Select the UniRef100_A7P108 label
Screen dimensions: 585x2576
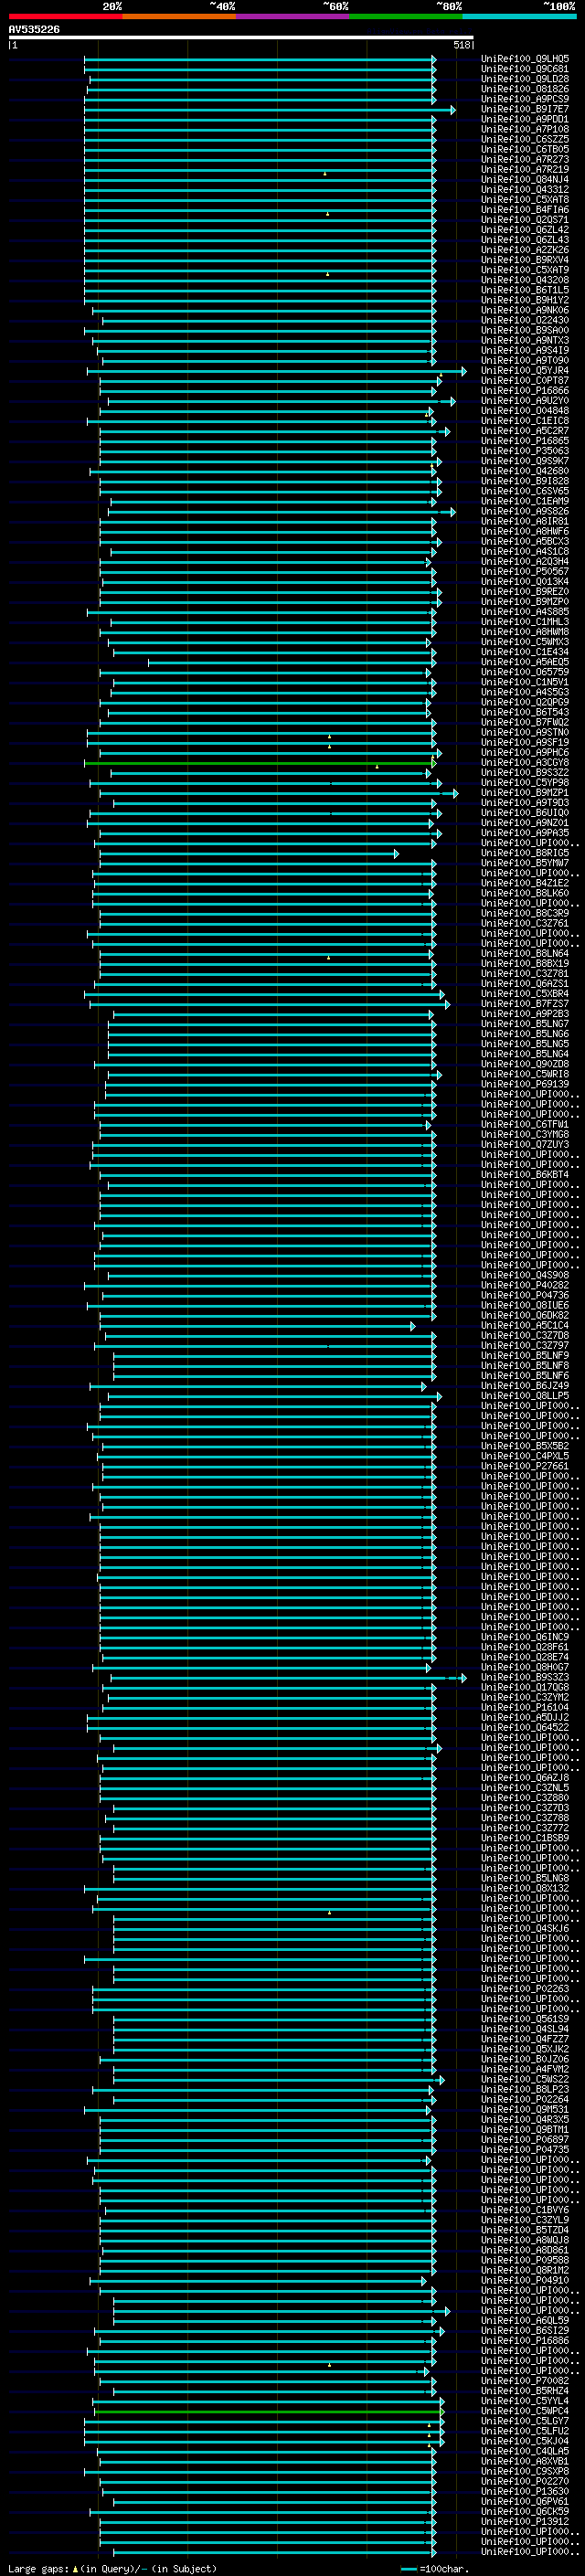coord(525,129)
